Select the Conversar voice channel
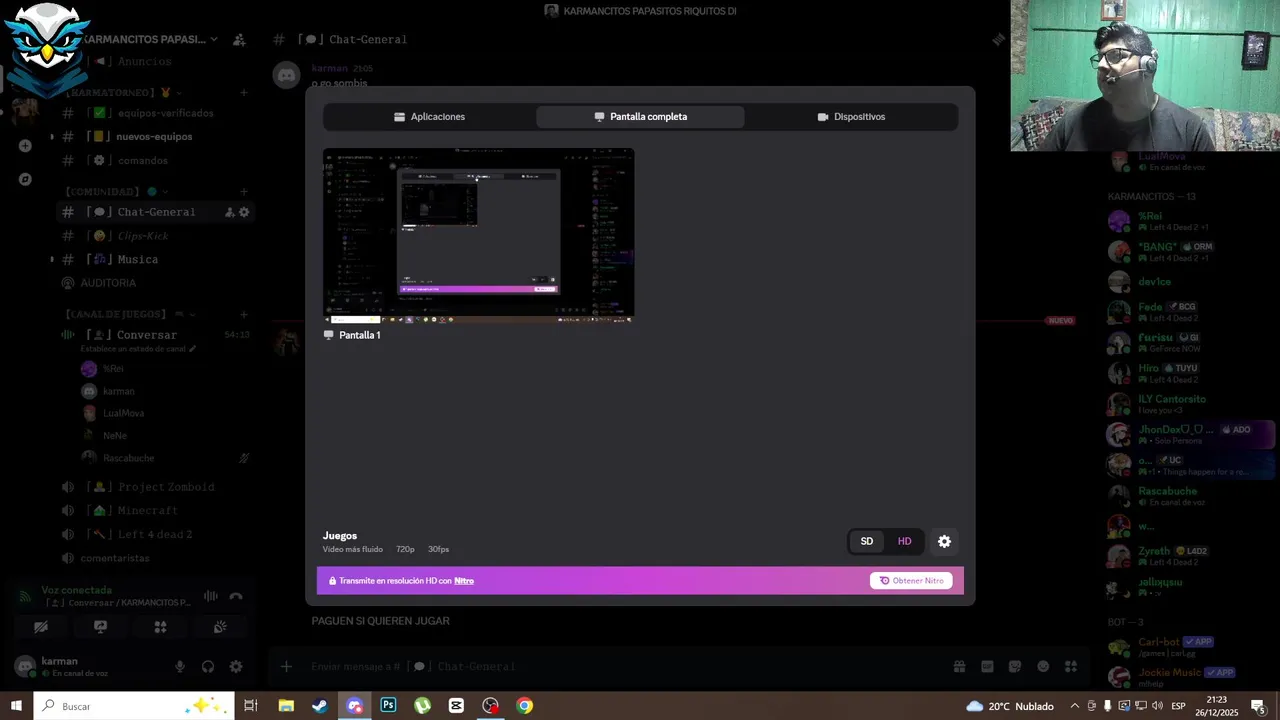This screenshot has width=1280, height=720. point(146,335)
